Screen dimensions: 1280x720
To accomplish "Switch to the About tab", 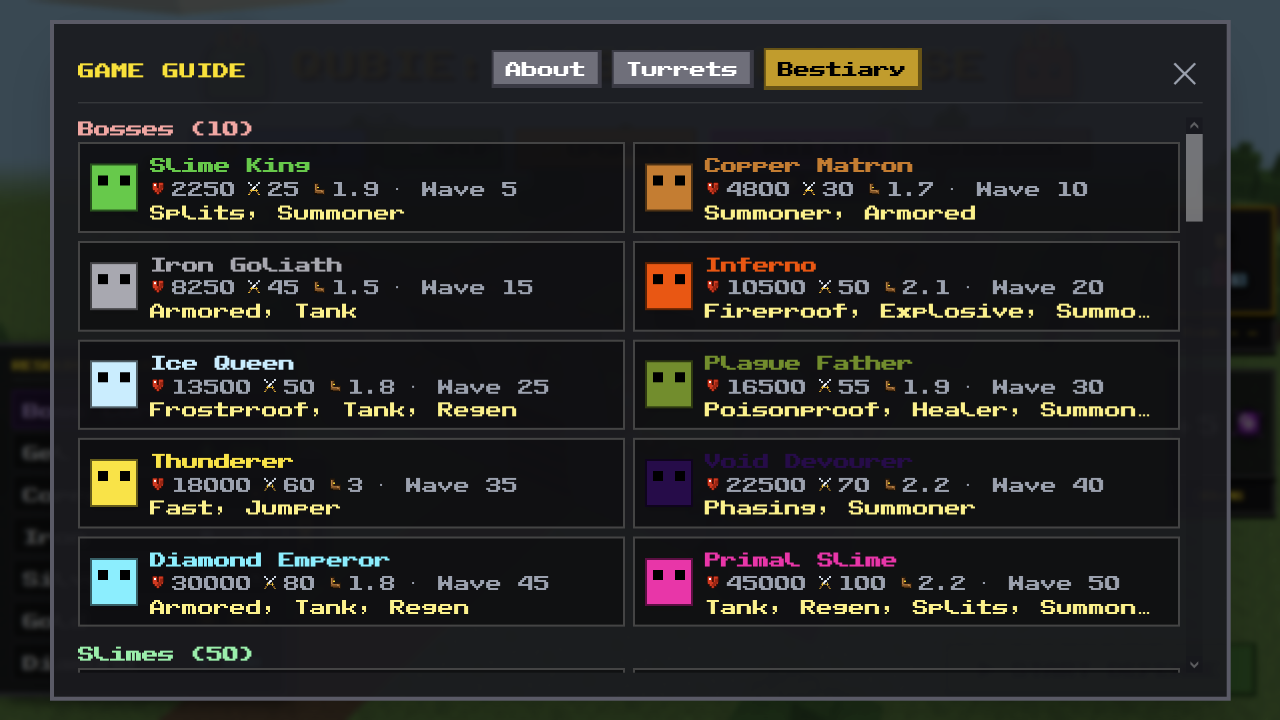I will (545, 69).
